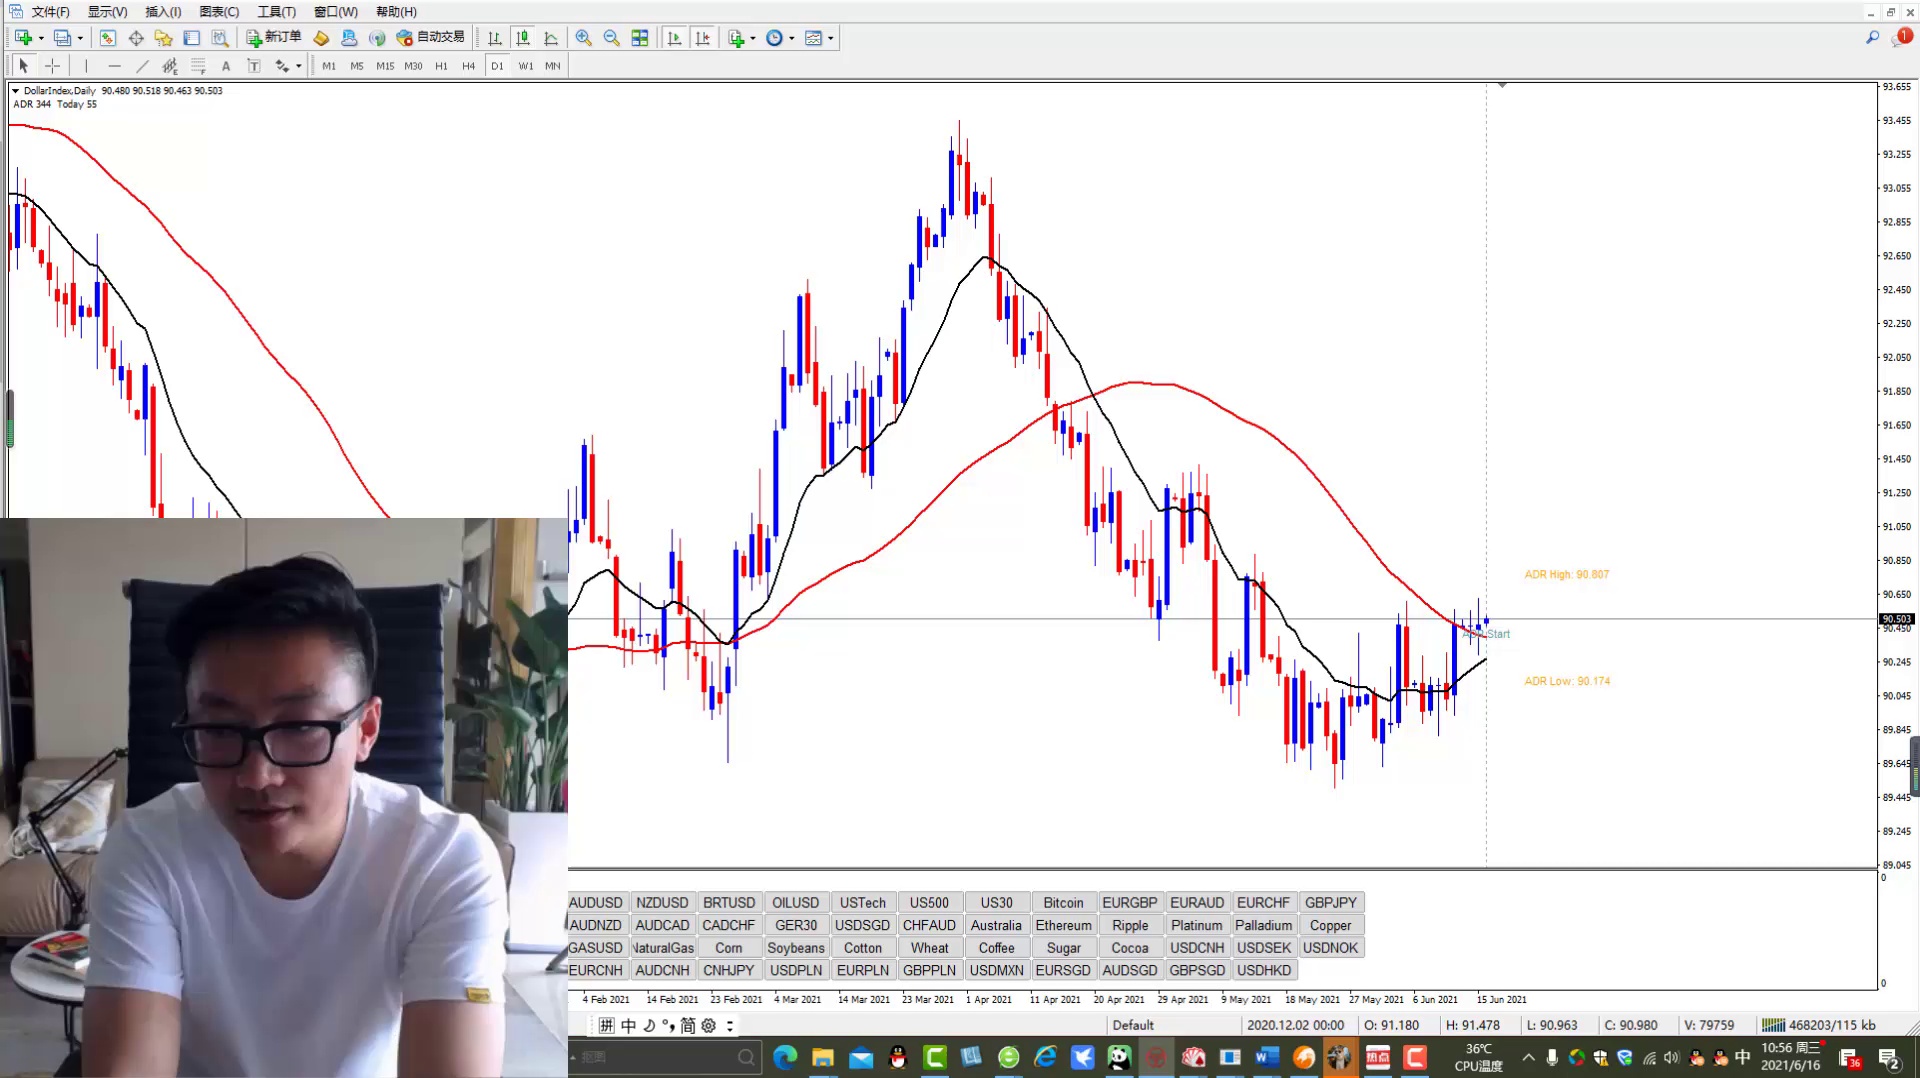Open the Market Watch panel

tap(108, 38)
